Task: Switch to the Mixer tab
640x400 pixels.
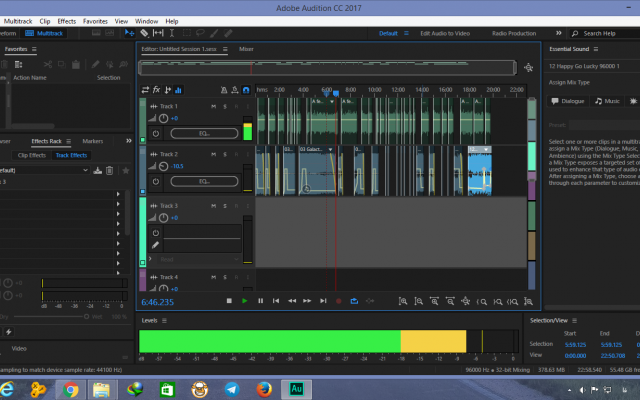Action: (x=246, y=49)
